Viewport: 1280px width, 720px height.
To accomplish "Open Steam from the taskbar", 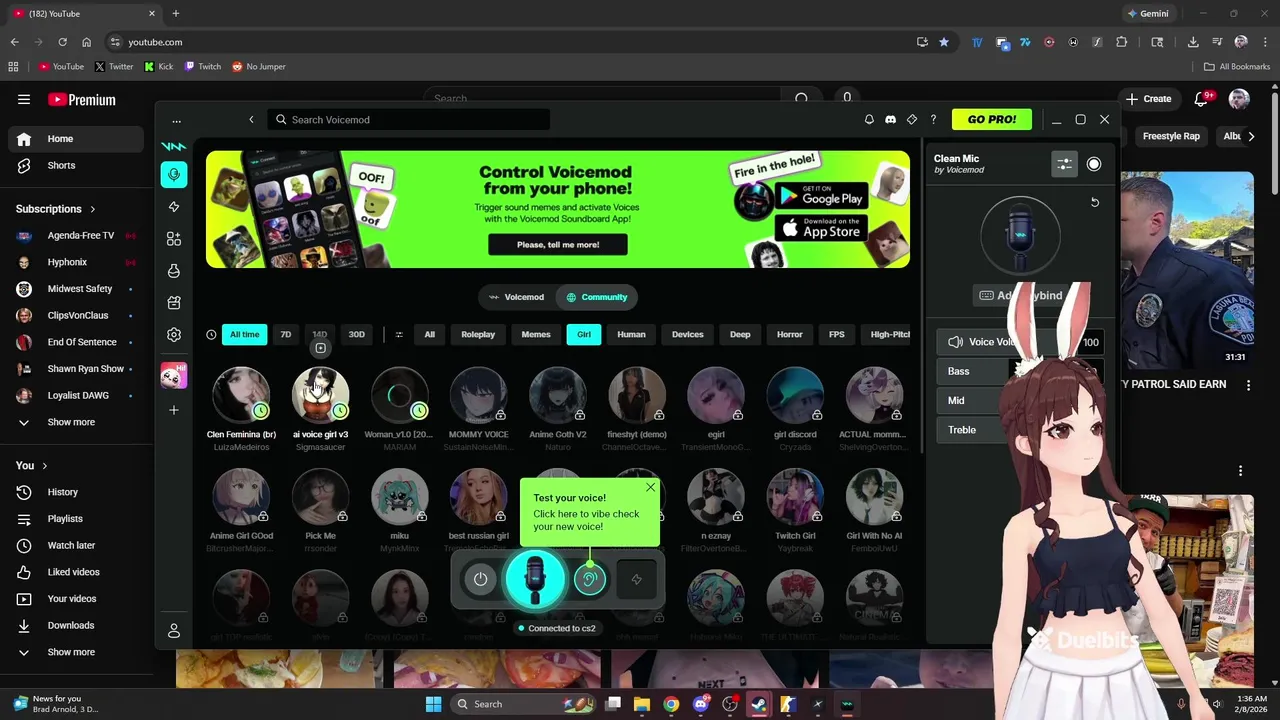I will pyautogui.click(x=759, y=704).
